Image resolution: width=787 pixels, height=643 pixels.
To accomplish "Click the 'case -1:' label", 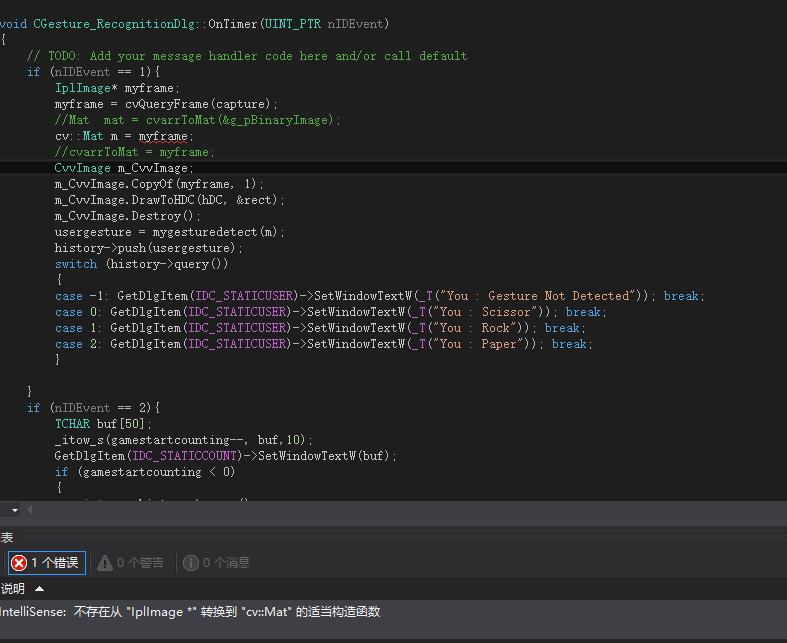I will click(x=81, y=296).
